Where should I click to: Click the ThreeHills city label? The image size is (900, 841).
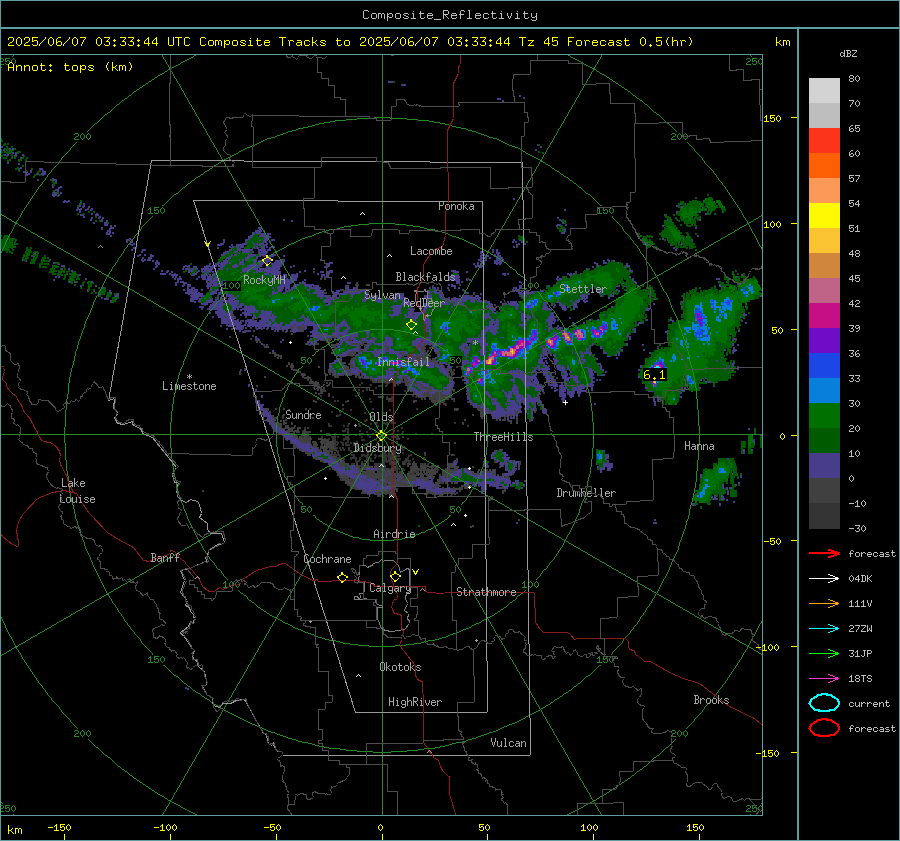click(x=503, y=437)
